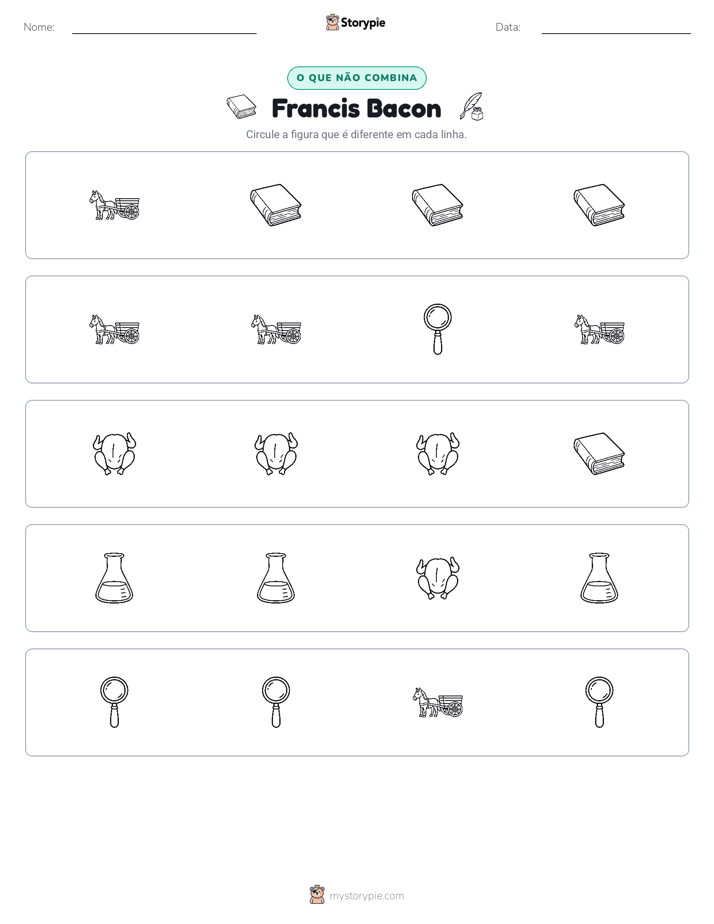Click the book icon left of the title
The width and height of the screenshot is (714, 924).
[x=242, y=107]
